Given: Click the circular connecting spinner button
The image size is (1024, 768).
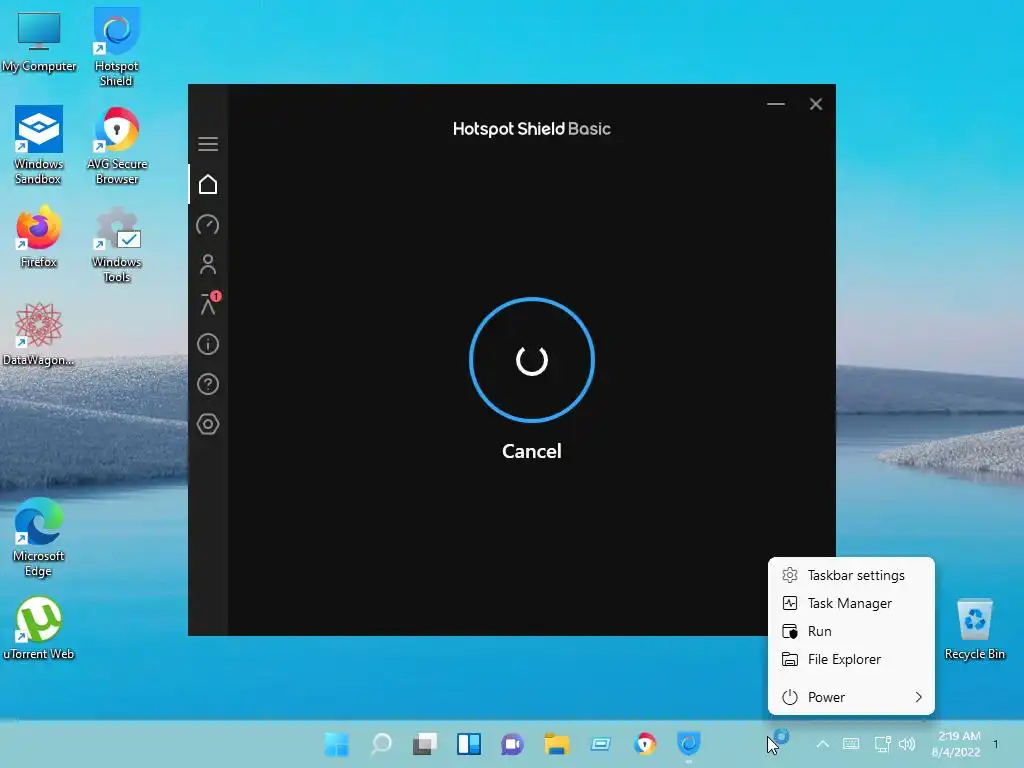Looking at the screenshot, I should (532, 360).
